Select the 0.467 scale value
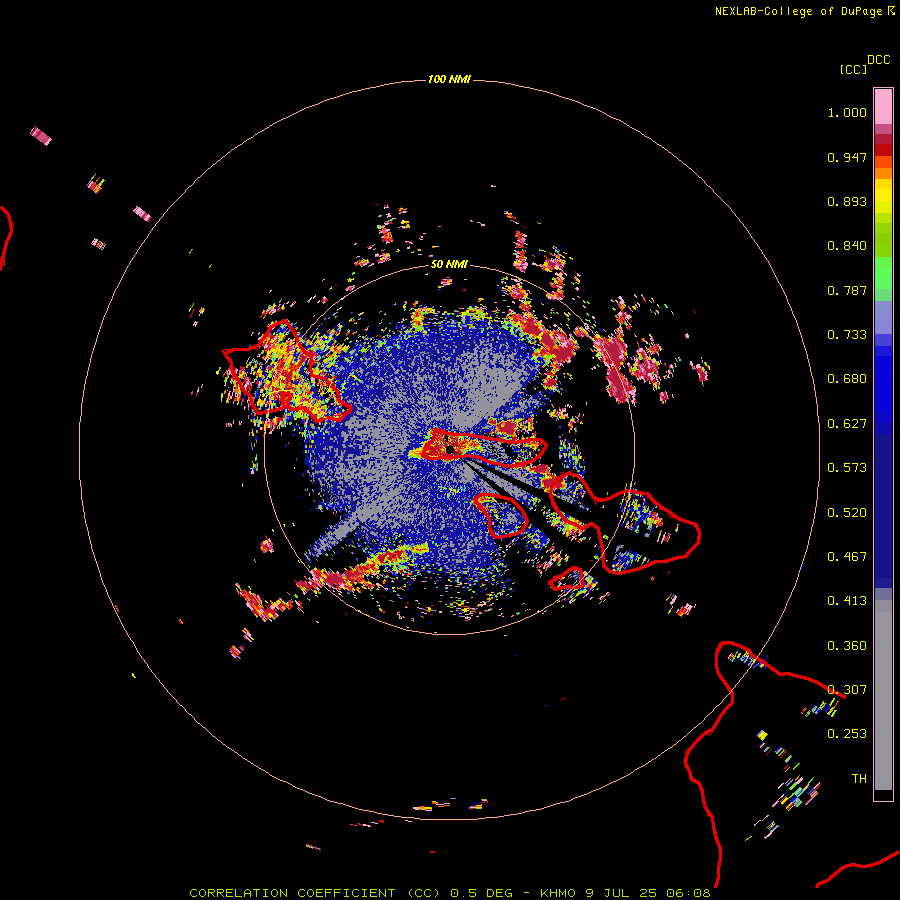This screenshot has width=900, height=900. click(847, 557)
